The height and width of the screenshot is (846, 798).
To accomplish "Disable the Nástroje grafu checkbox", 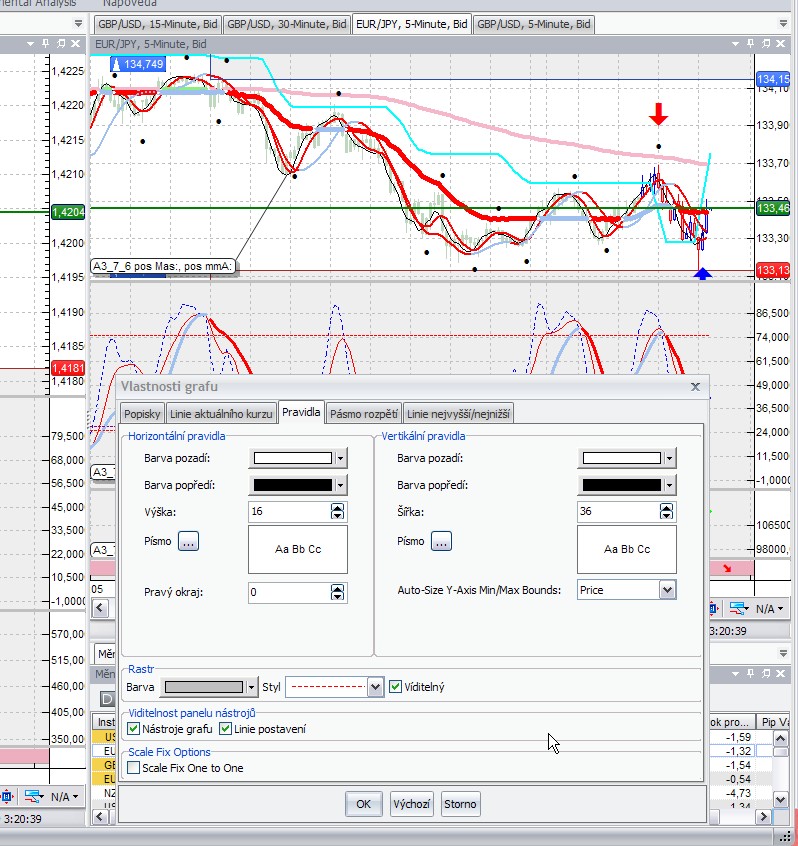I will (x=134, y=729).
